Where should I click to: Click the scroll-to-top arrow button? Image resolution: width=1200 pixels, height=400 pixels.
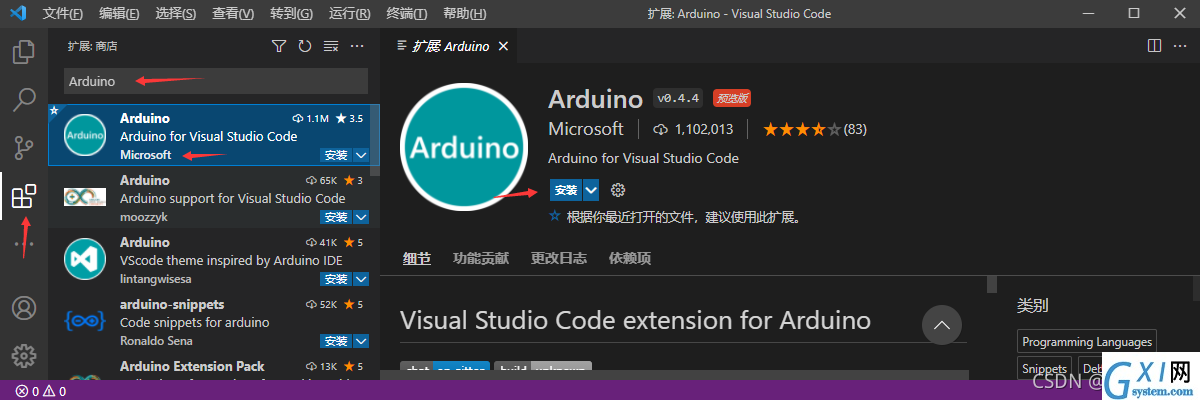click(x=941, y=324)
